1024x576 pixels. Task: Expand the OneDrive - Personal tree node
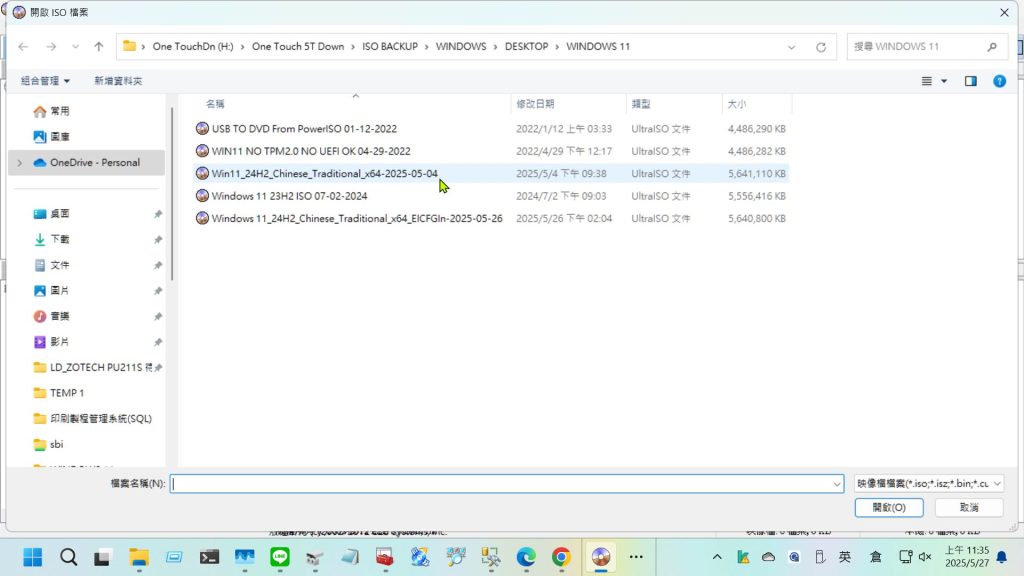coord(19,163)
